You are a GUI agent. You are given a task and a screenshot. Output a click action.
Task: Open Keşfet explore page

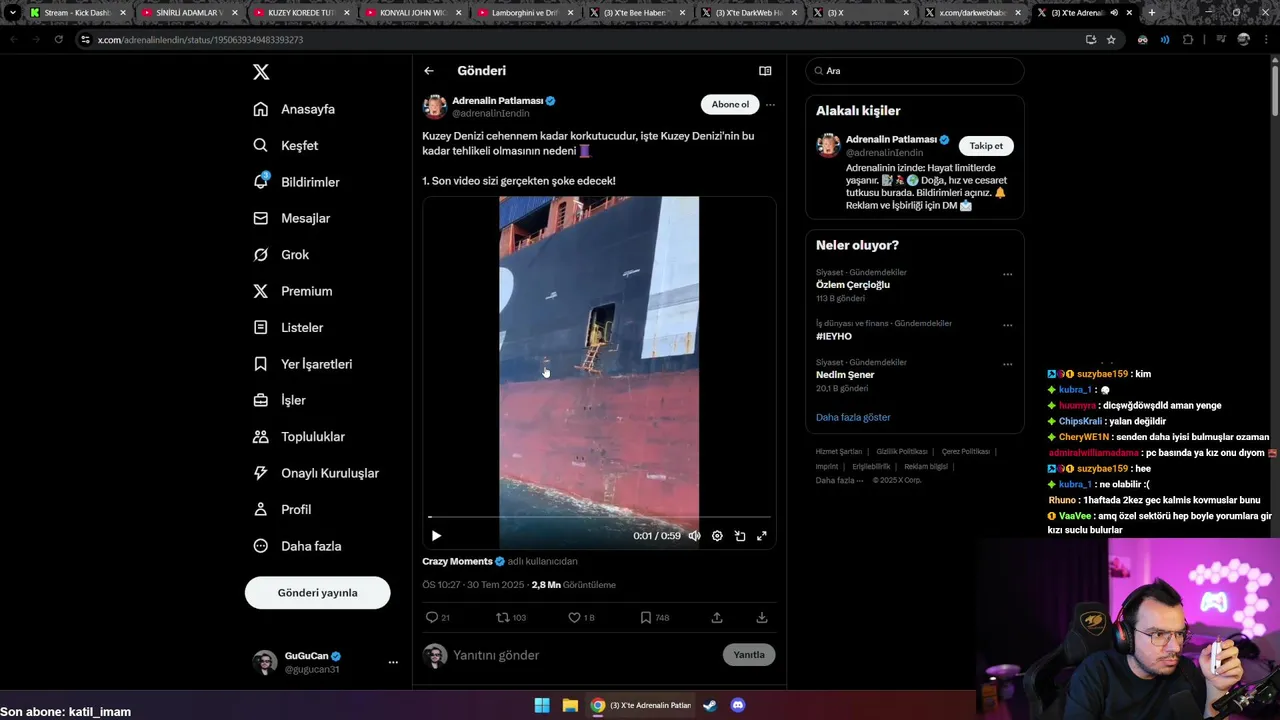click(x=286, y=145)
